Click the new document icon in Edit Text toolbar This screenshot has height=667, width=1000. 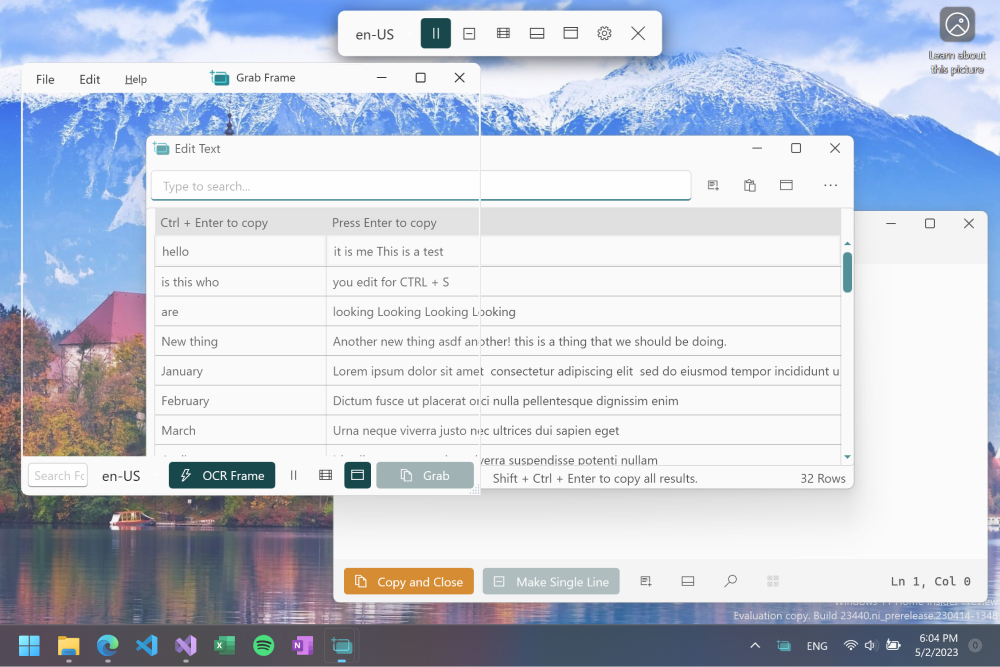click(x=713, y=185)
